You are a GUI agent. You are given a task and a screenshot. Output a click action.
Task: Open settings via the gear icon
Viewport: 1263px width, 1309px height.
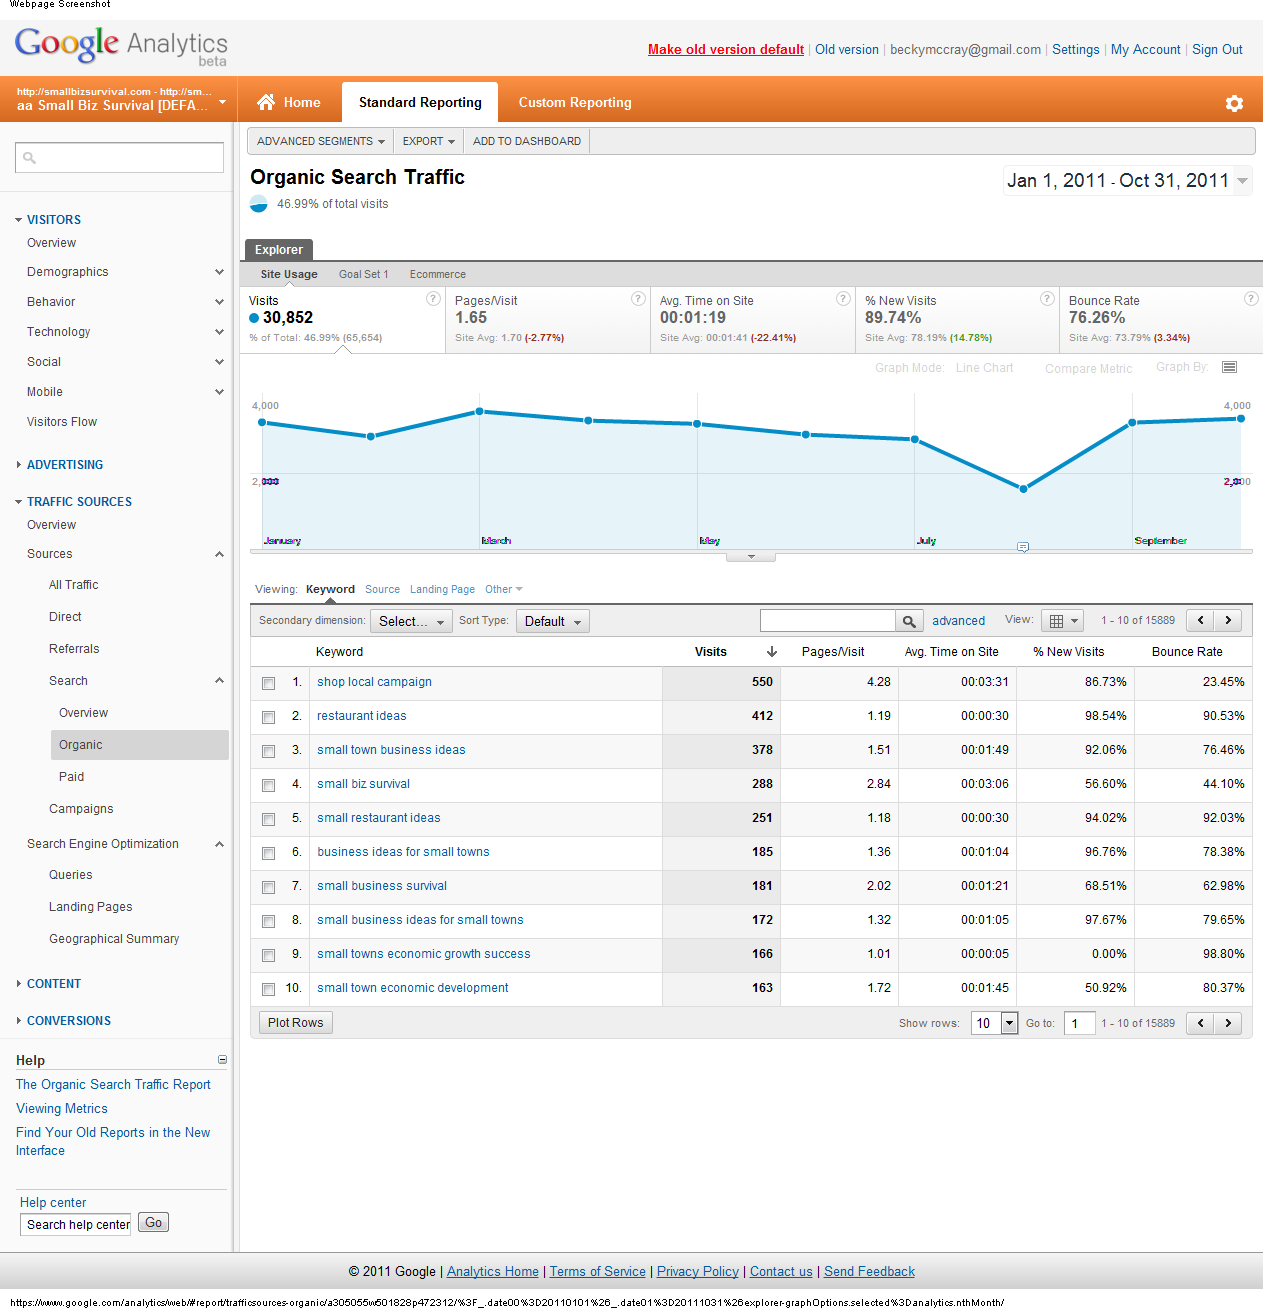pyautogui.click(x=1234, y=103)
